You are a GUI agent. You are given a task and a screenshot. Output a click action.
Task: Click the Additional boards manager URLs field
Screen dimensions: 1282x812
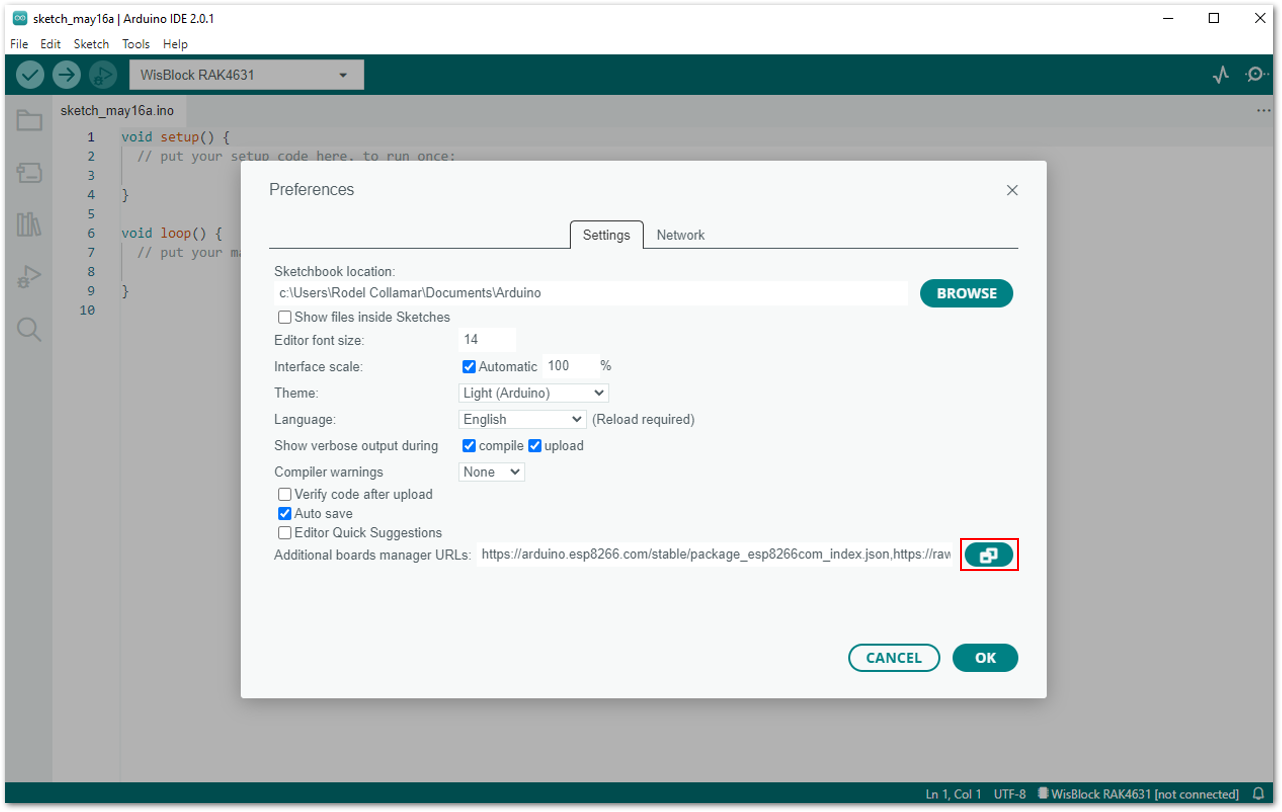[x=716, y=555]
